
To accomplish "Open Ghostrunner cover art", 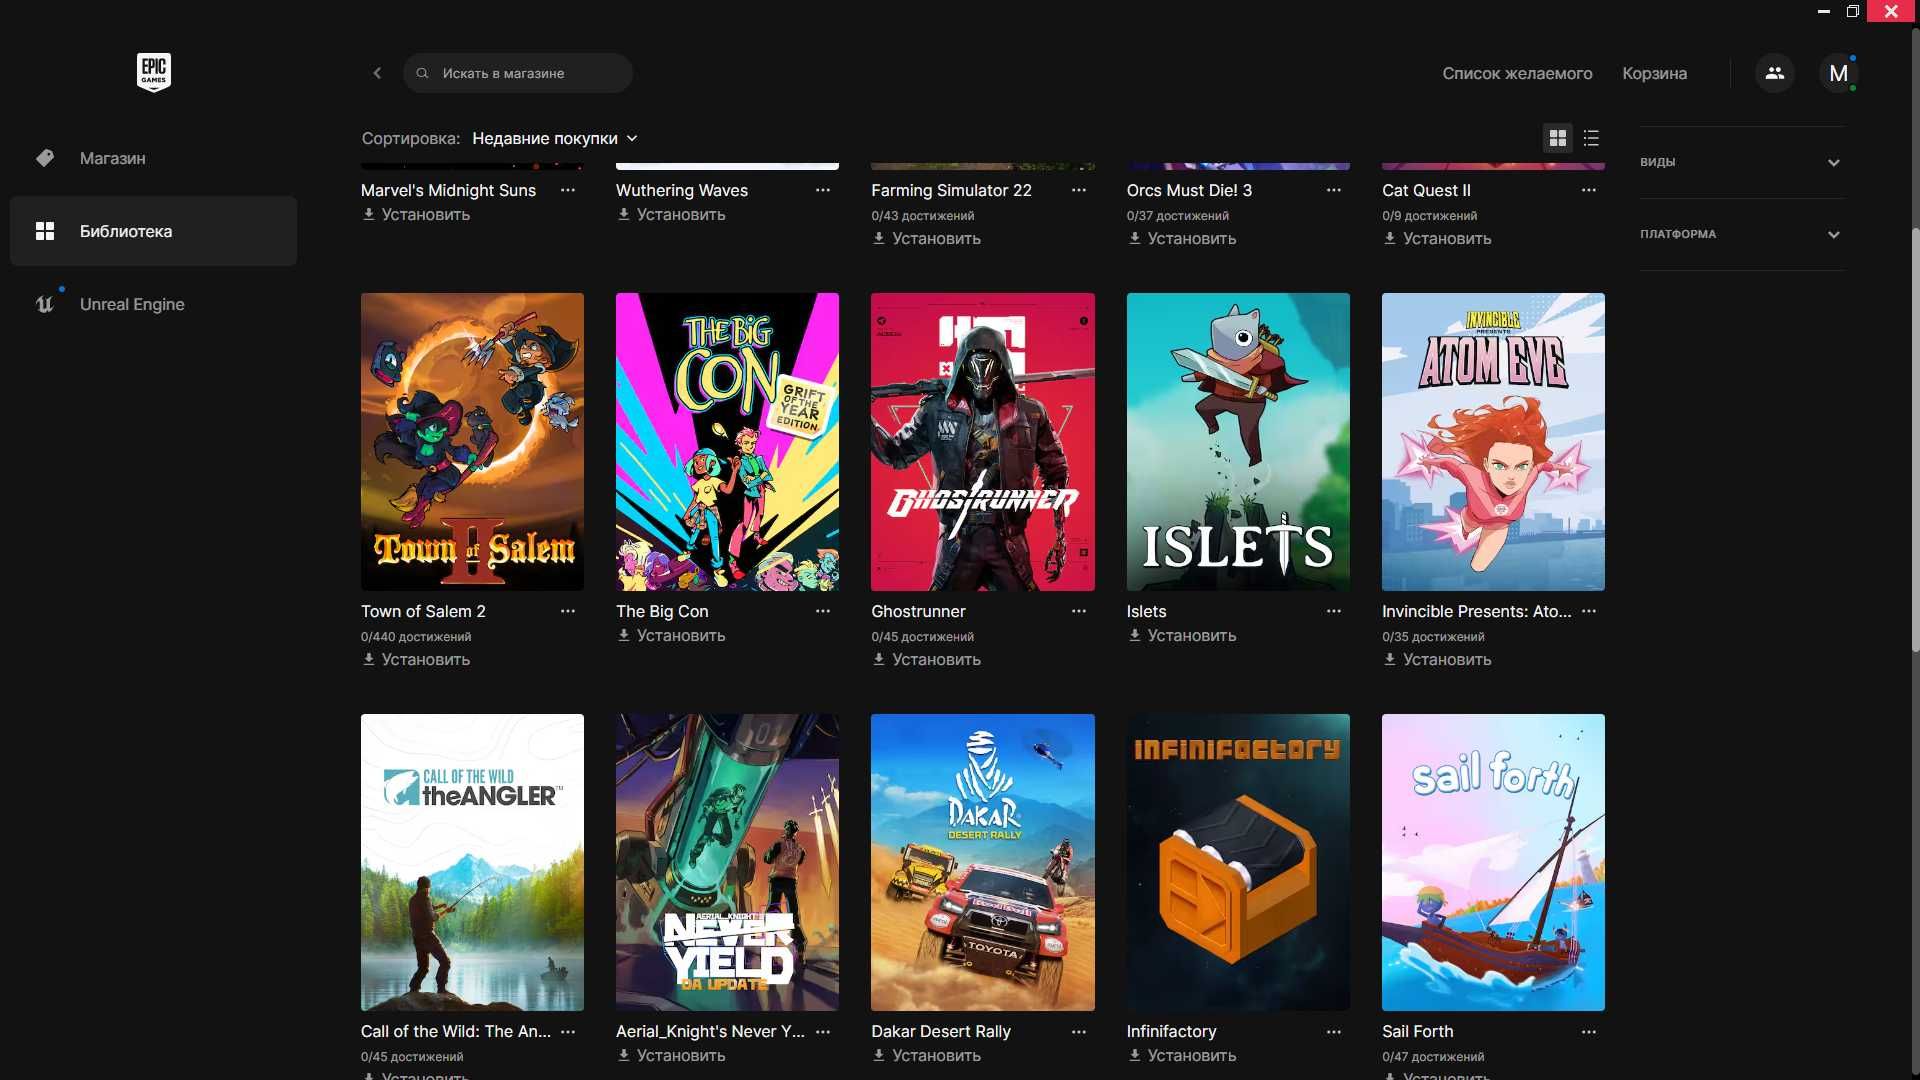I will tap(982, 441).
